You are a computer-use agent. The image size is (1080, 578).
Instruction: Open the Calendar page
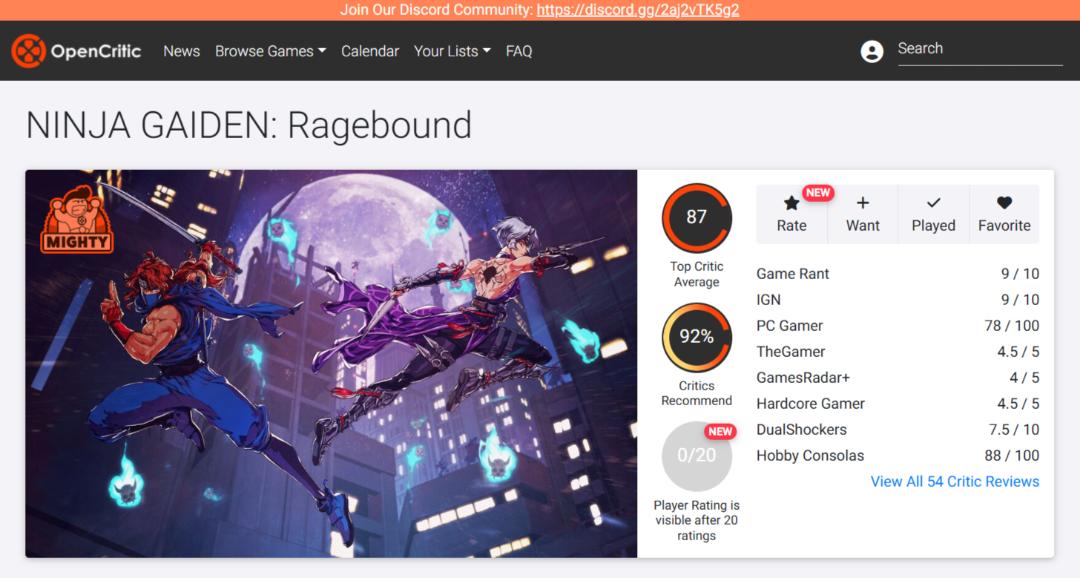tap(370, 51)
